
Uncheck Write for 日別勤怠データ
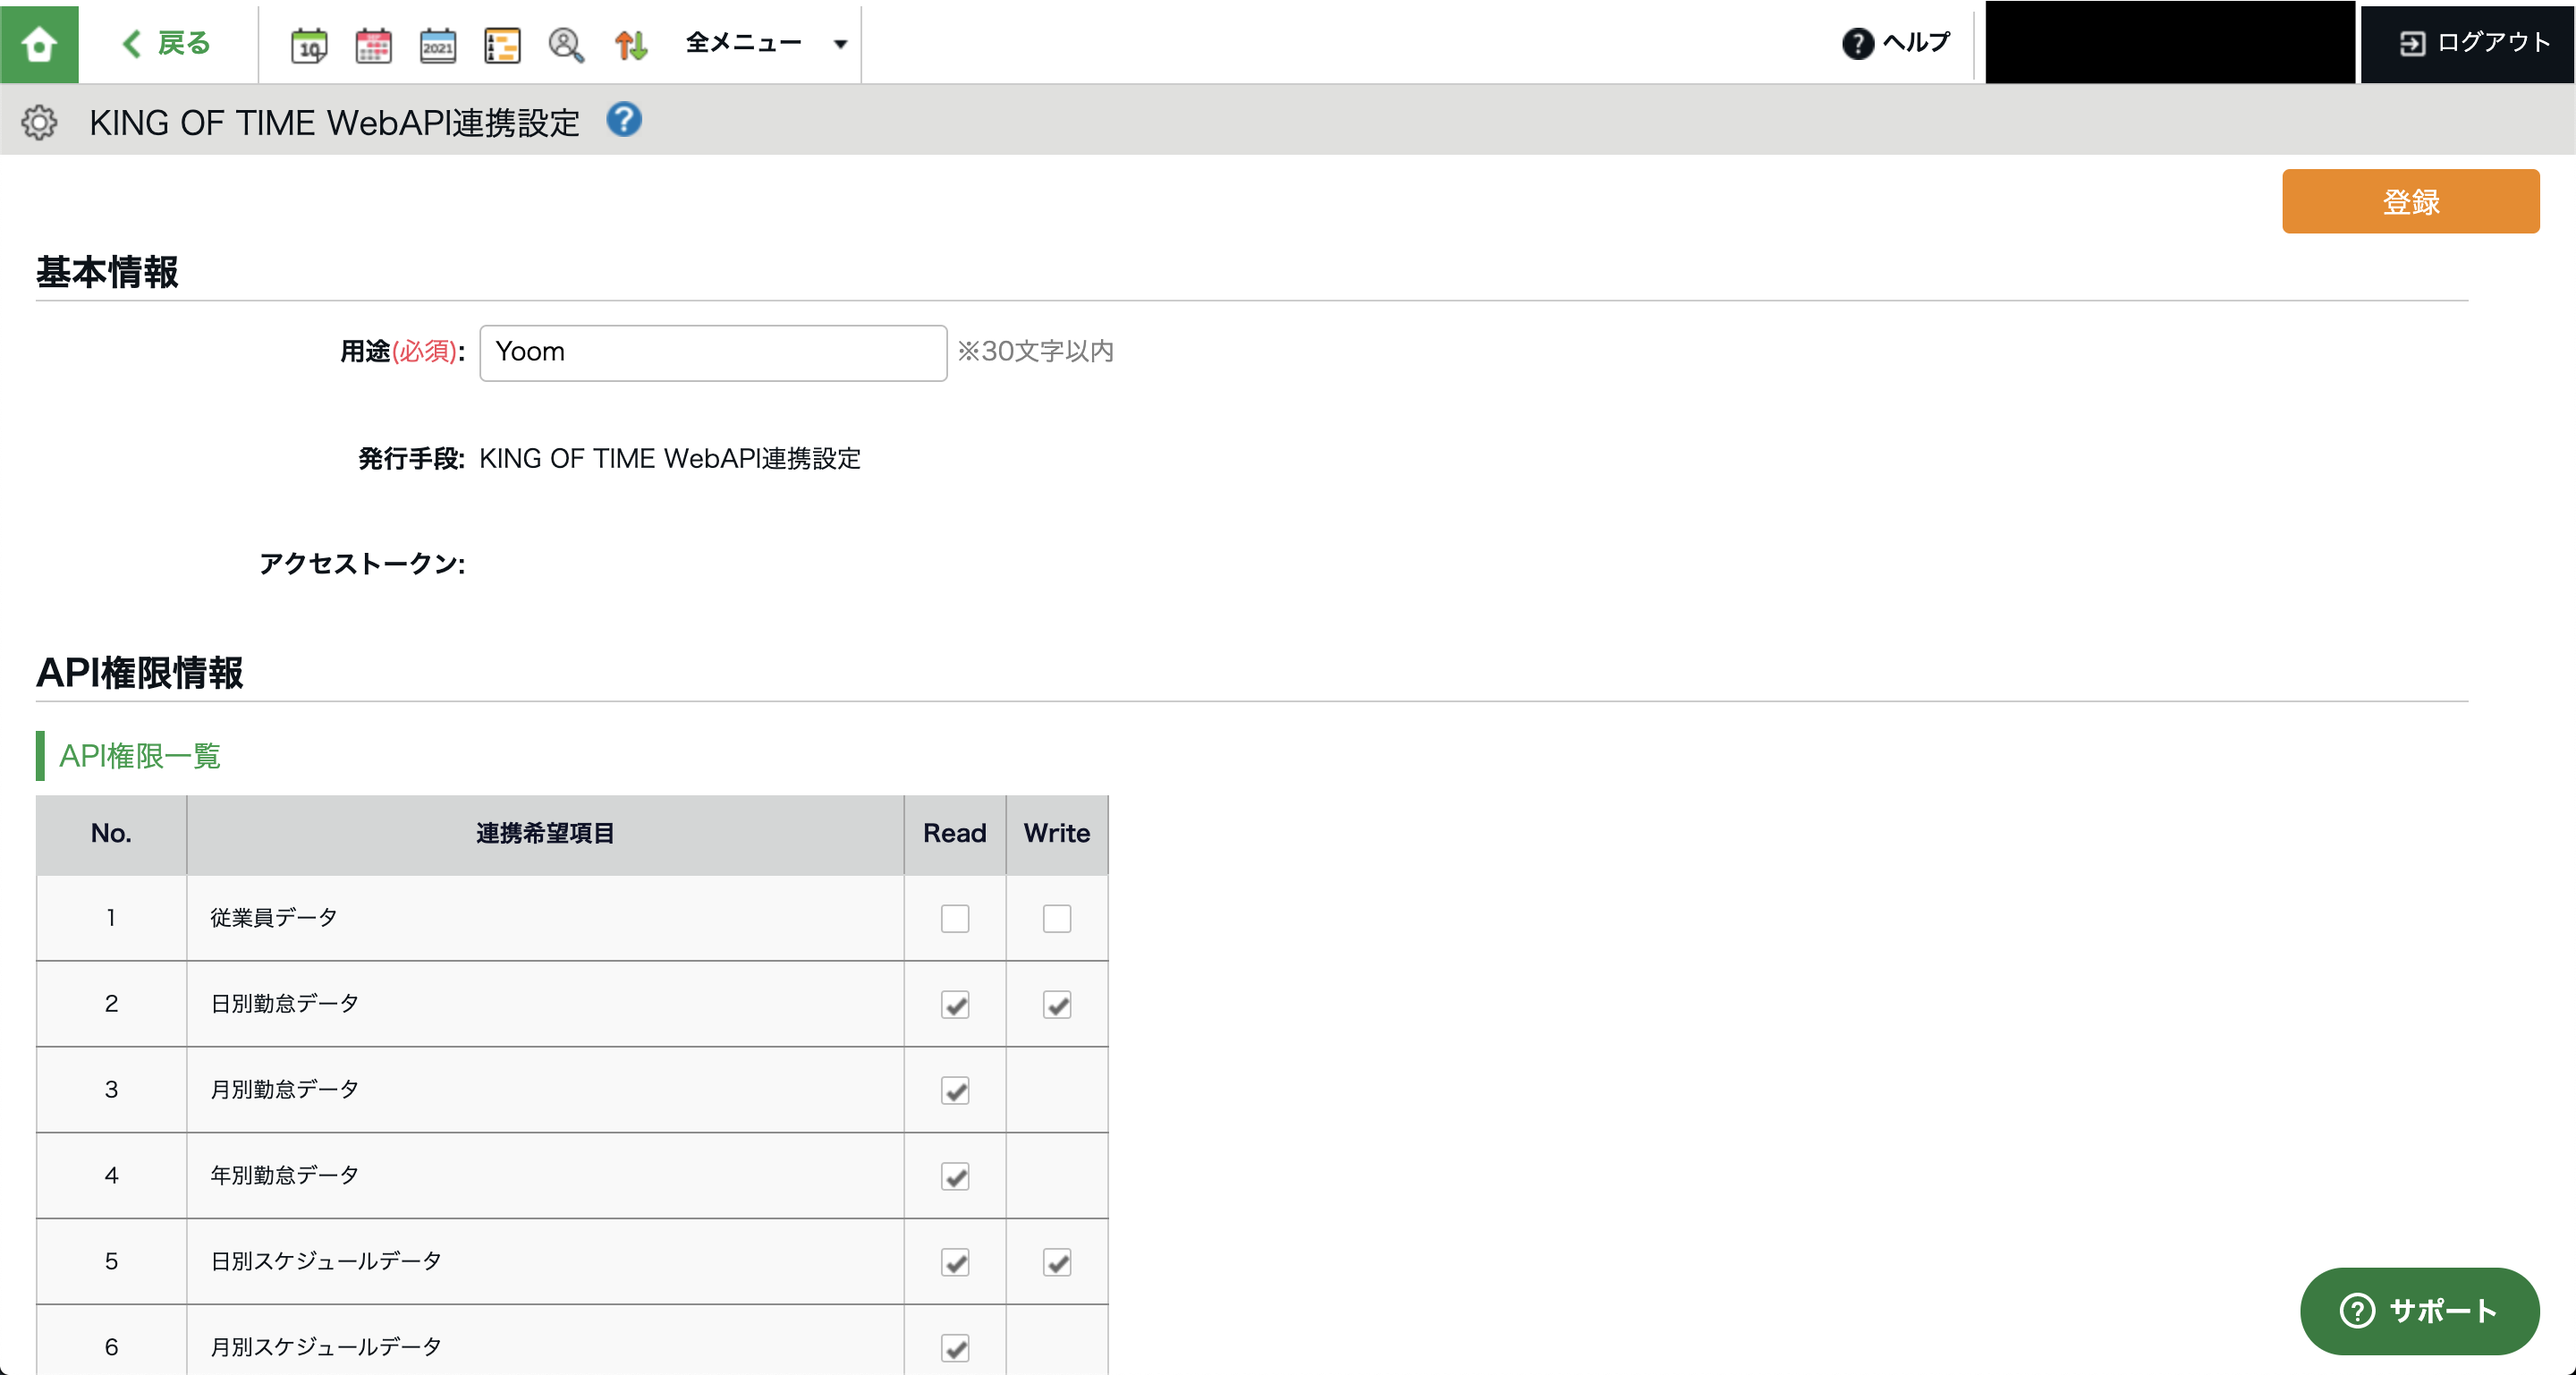[1056, 1004]
